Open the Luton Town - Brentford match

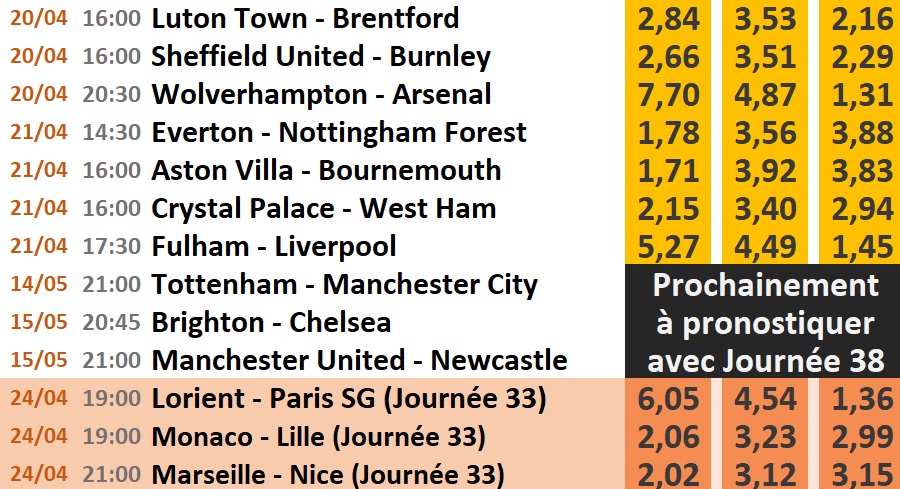click(305, 19)
